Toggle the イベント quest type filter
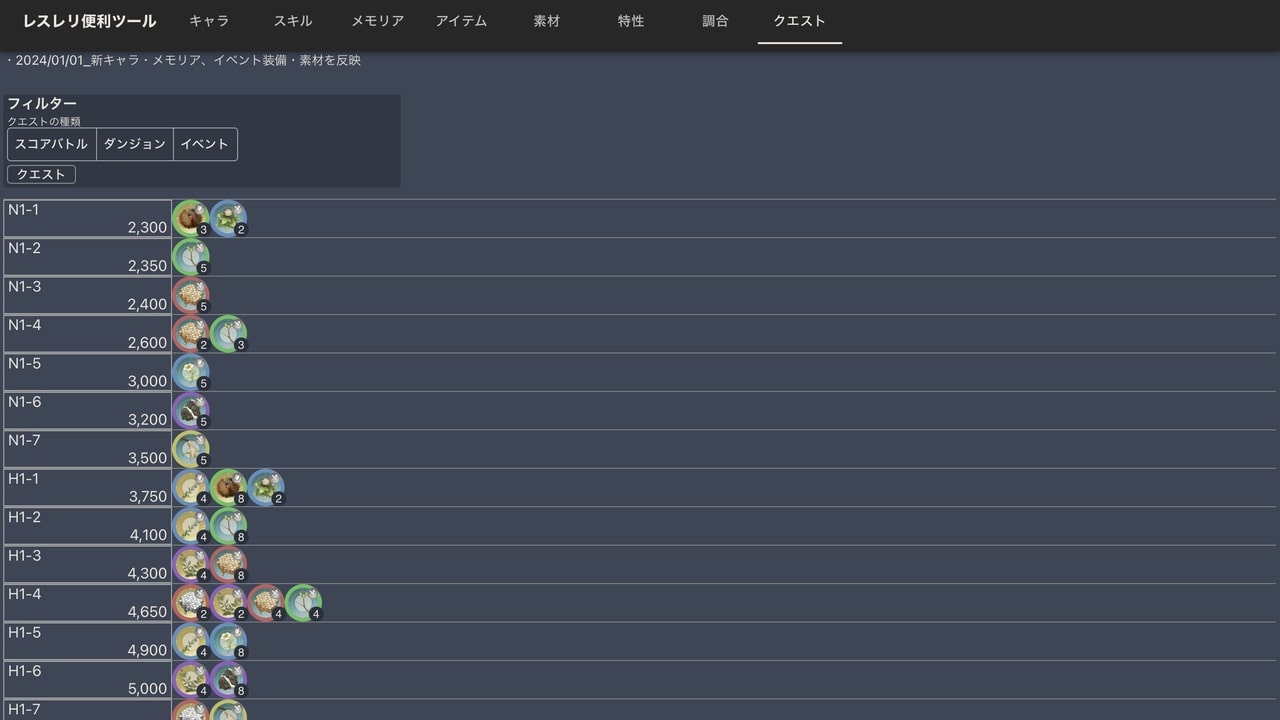Image resolution: width=1280 pixels, height=720 pixels. 205,144
